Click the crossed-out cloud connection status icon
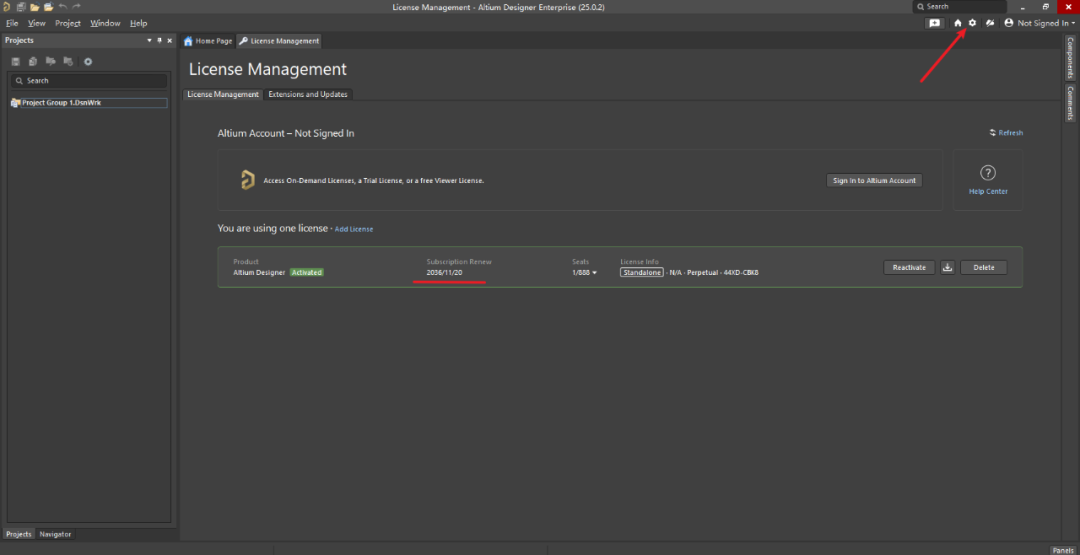 coord(989,23)
